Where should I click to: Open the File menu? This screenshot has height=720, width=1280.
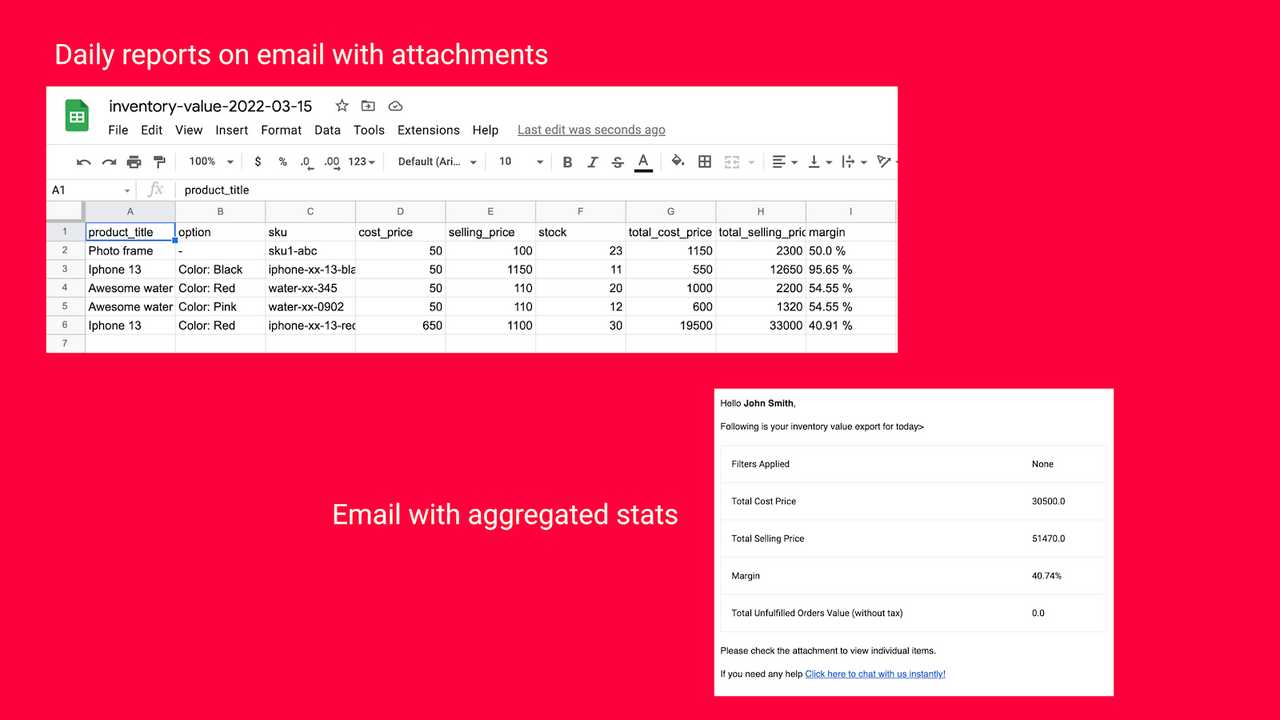point(118,130)
